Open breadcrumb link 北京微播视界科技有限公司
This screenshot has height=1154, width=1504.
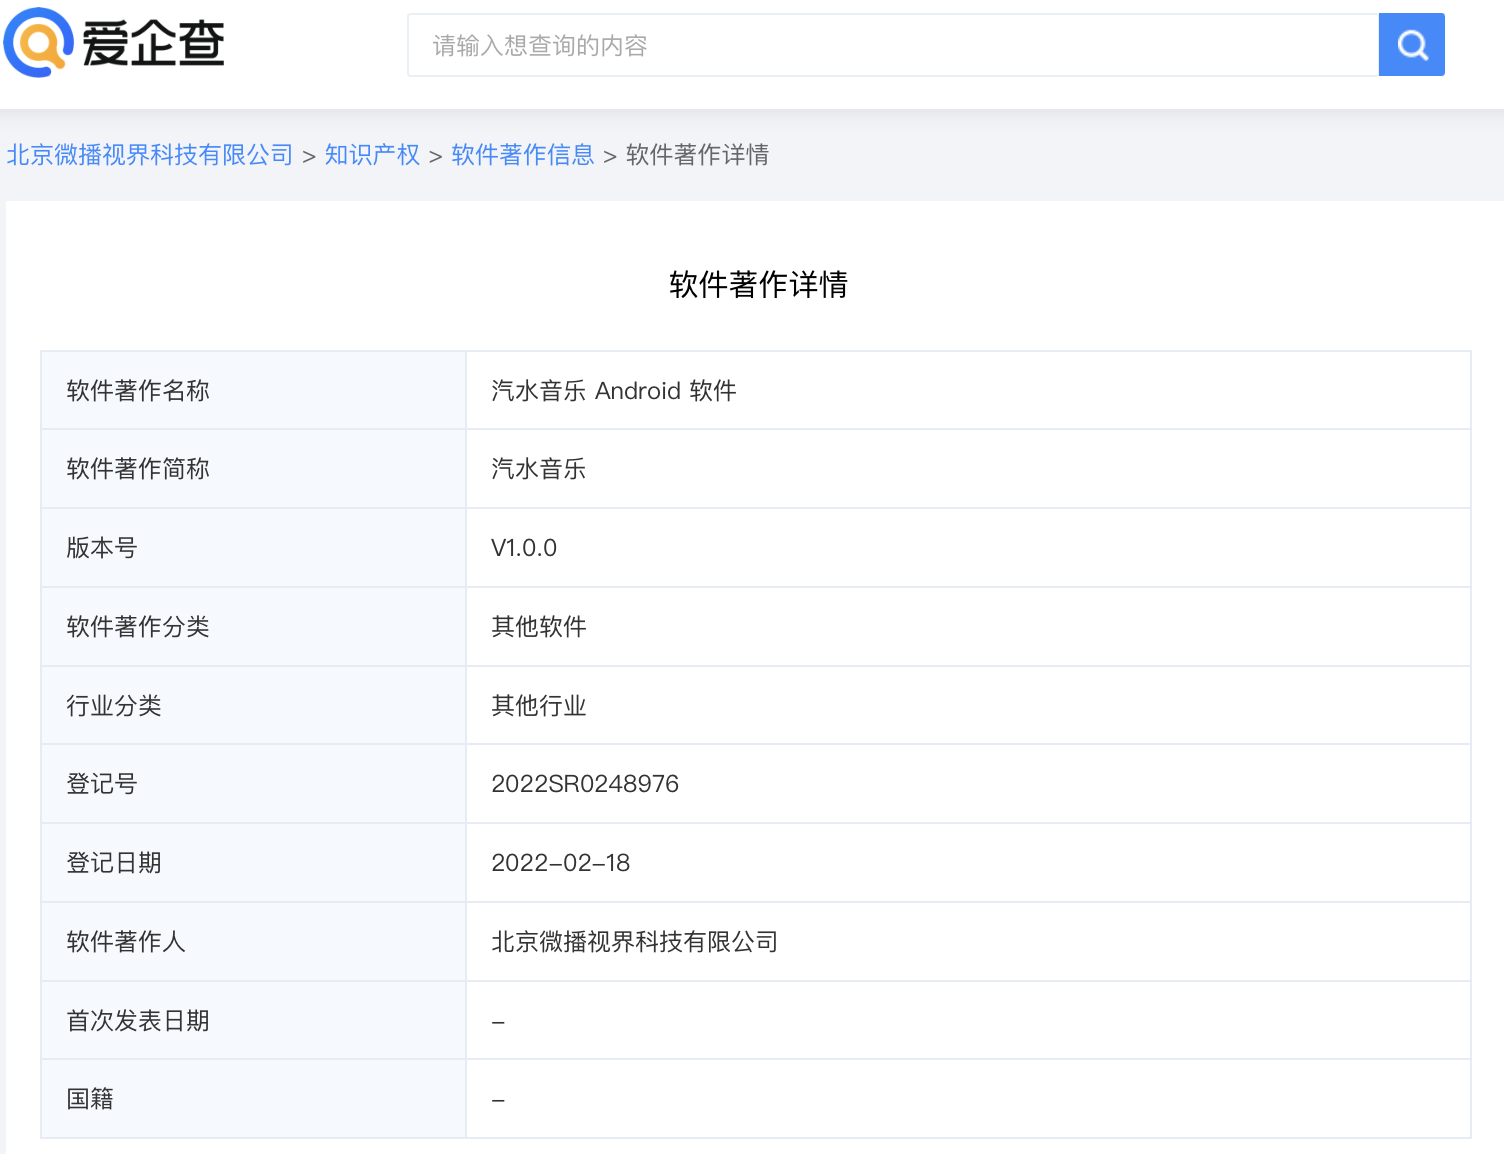click(x=150, y=155)
